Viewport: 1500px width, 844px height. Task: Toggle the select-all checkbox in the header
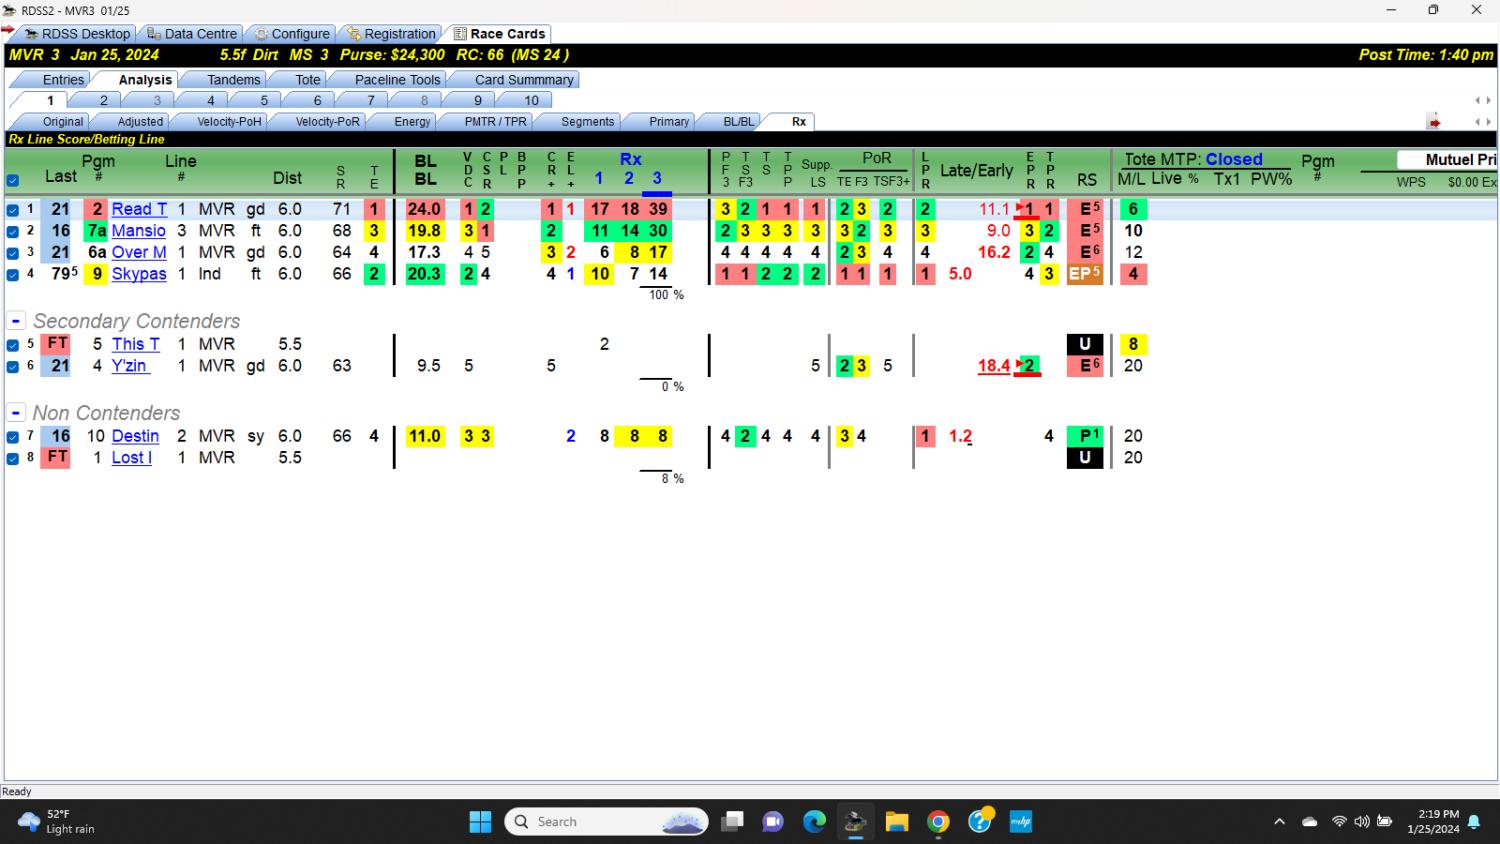click(x=13, y=181)
